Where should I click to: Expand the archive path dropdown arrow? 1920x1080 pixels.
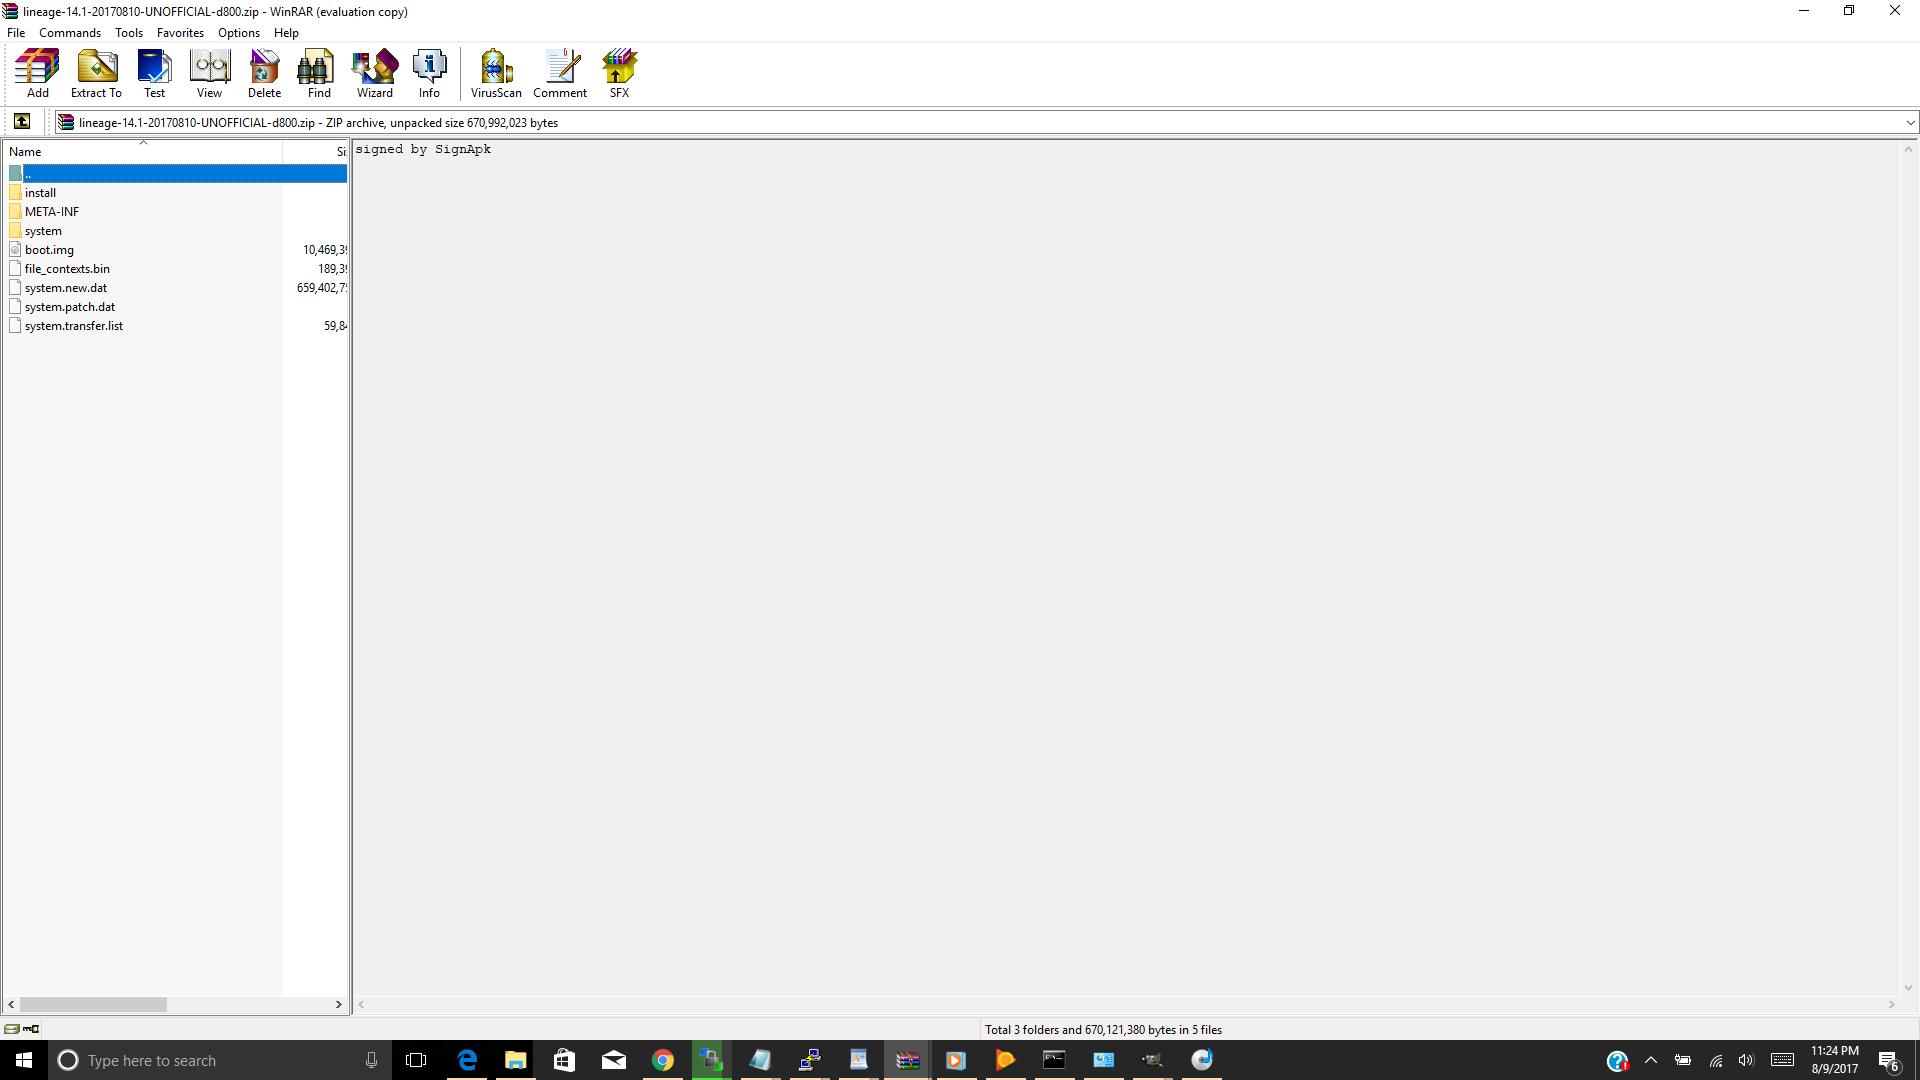[1910, 122]
